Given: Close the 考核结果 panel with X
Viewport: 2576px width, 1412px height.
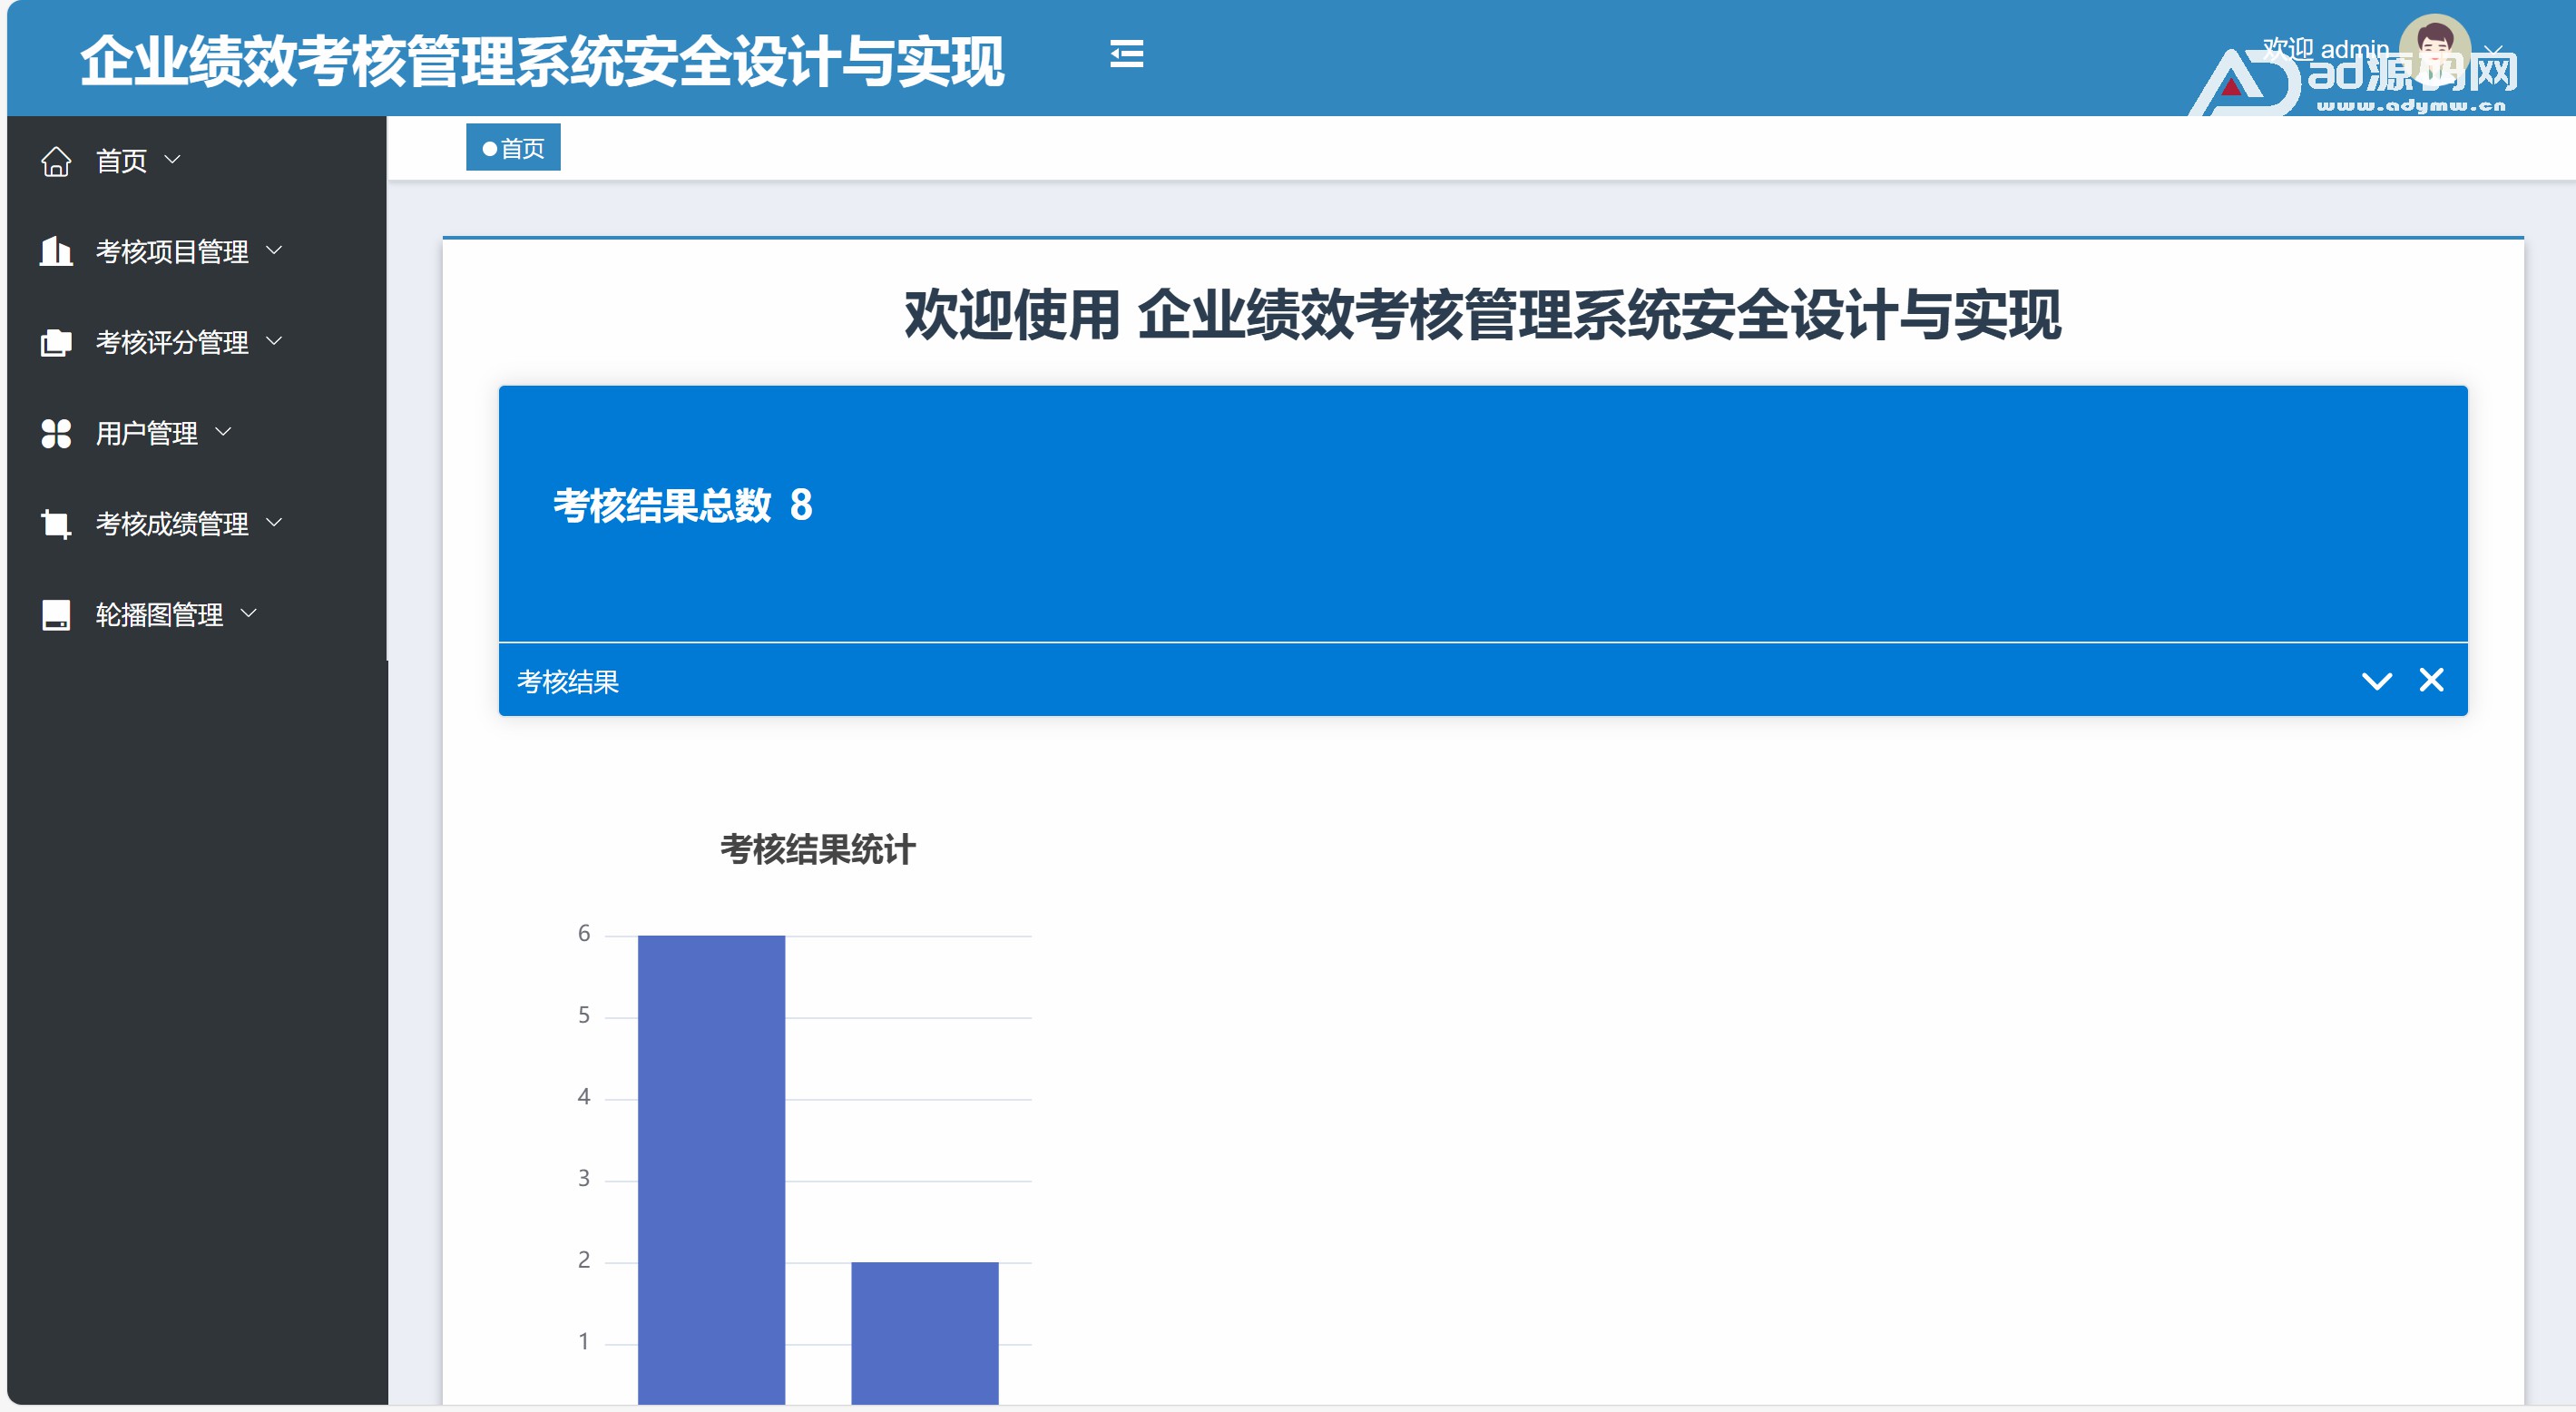Looking at the screenshot, I should pos(2431,680).
